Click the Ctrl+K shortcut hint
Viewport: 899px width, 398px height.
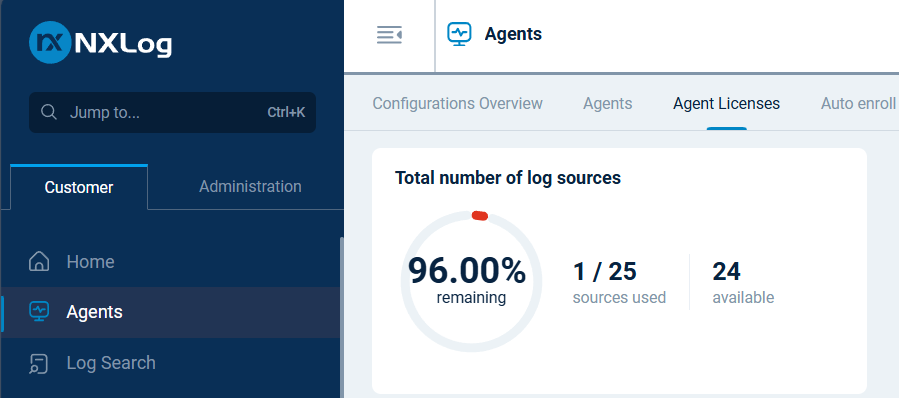point(286,112)
